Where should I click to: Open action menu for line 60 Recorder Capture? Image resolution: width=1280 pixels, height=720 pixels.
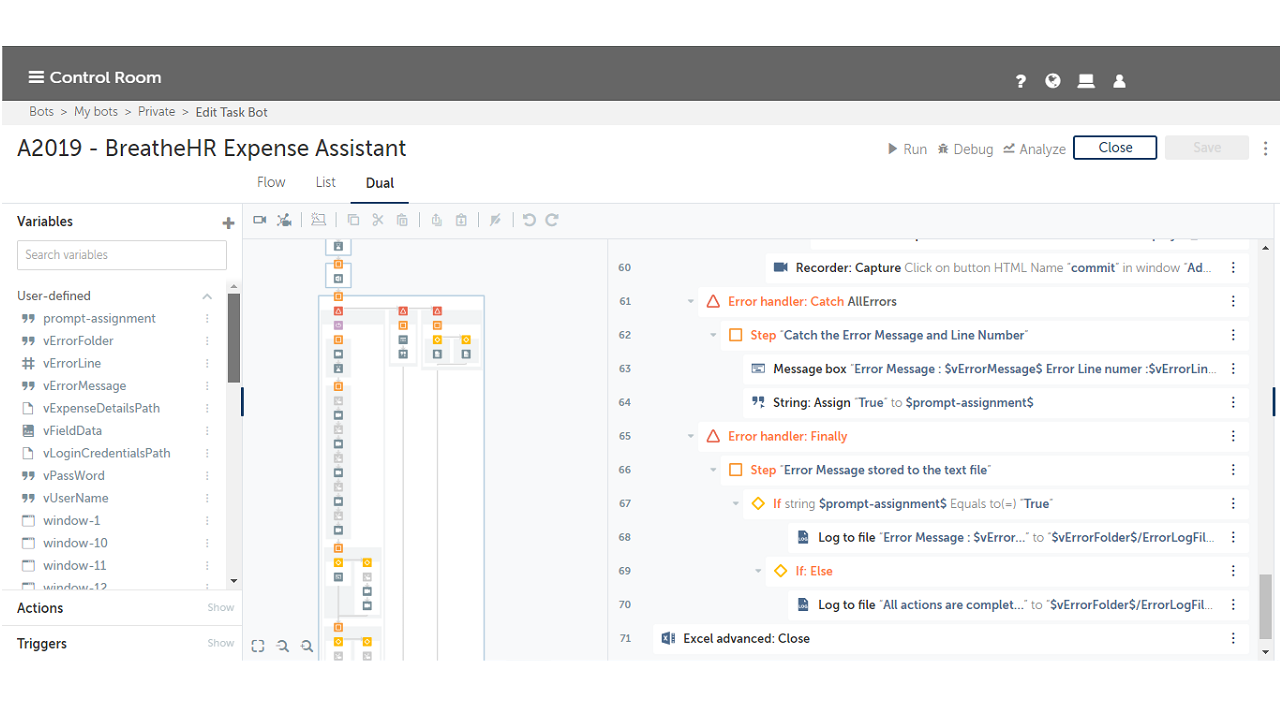(1233, 268)
